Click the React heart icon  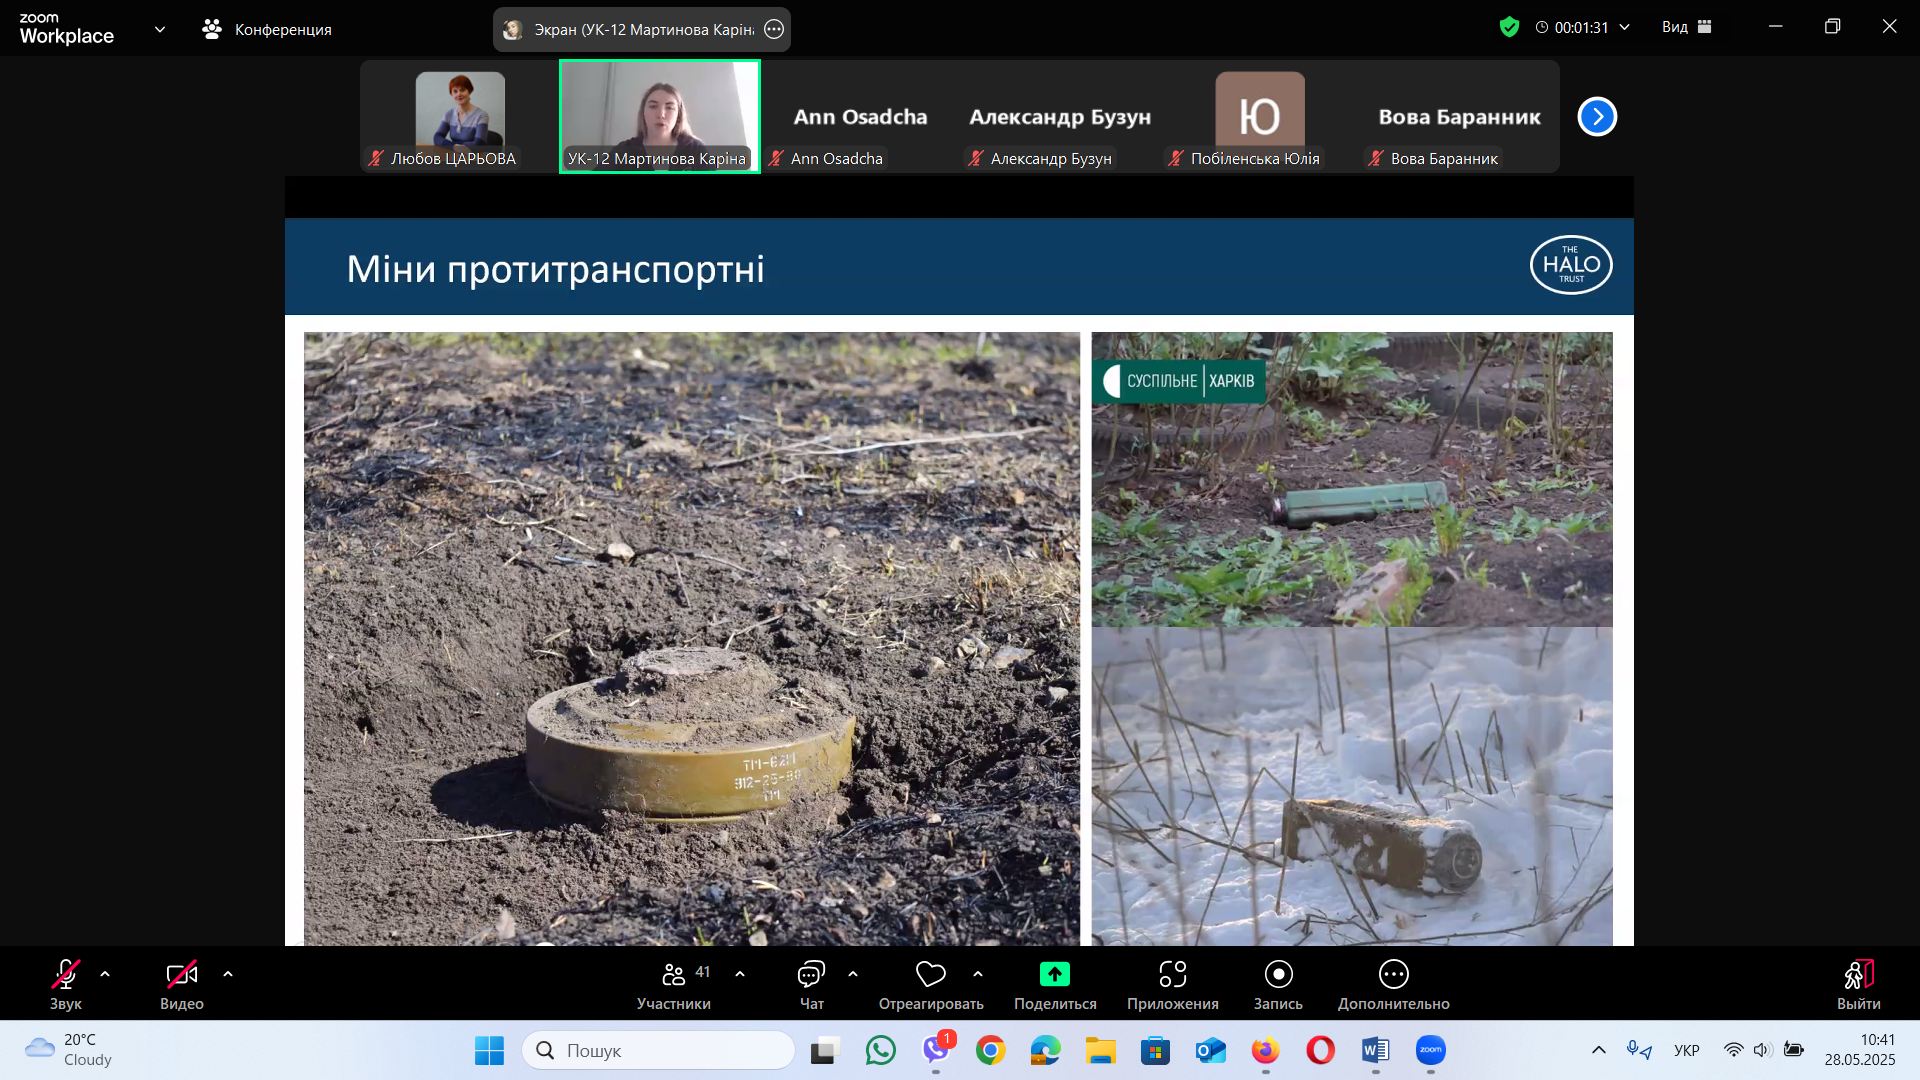pos(930,974)
